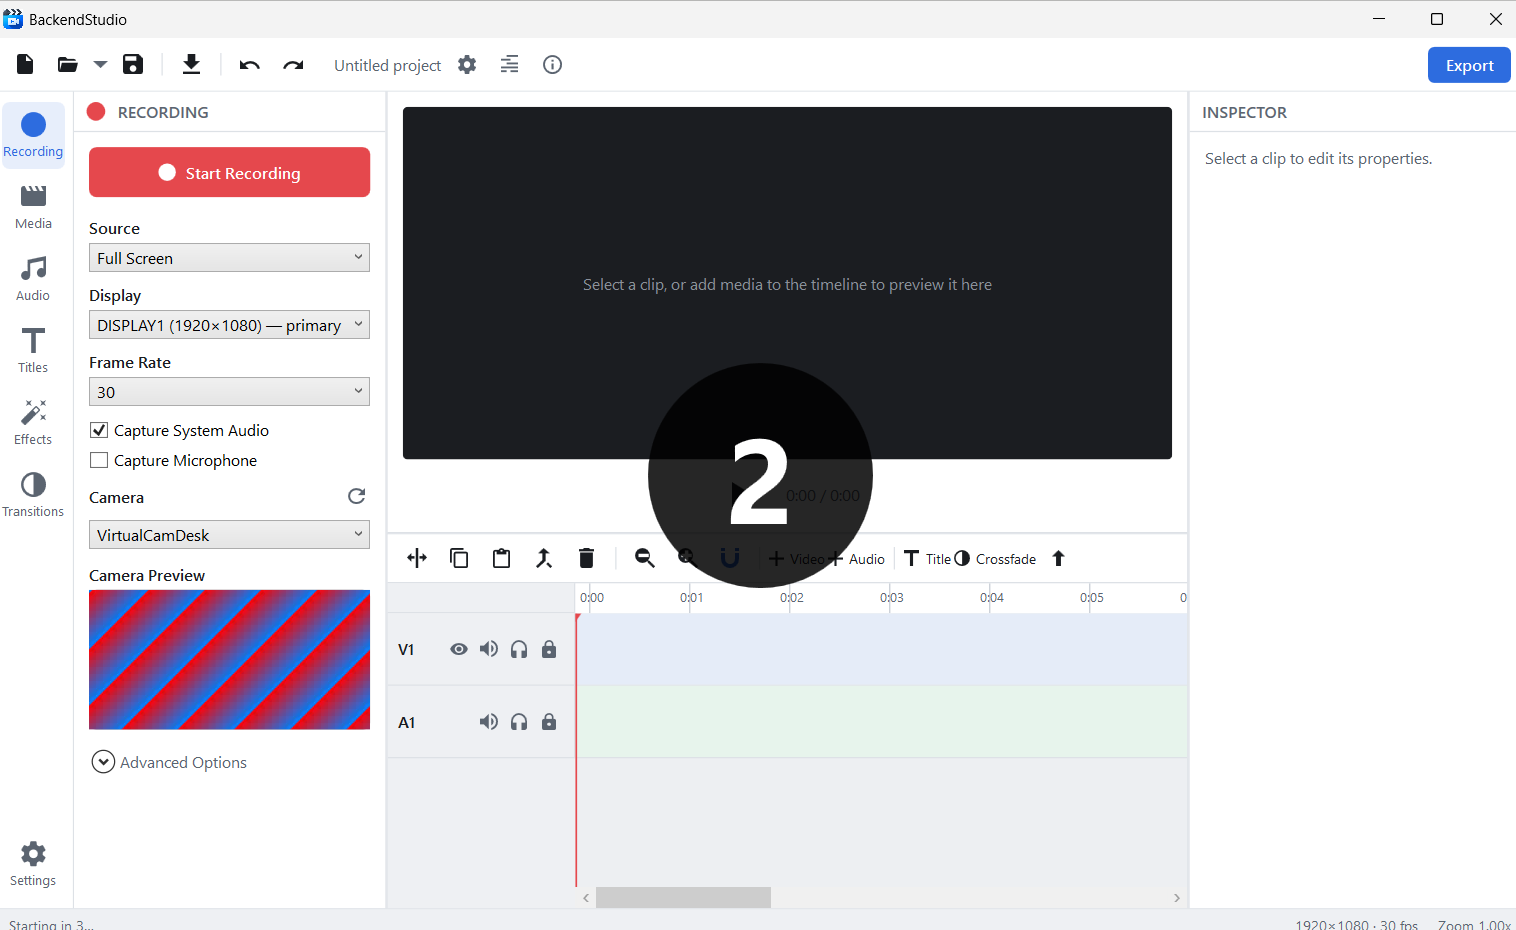Refresh the camera list

click(x=356, y=496)
